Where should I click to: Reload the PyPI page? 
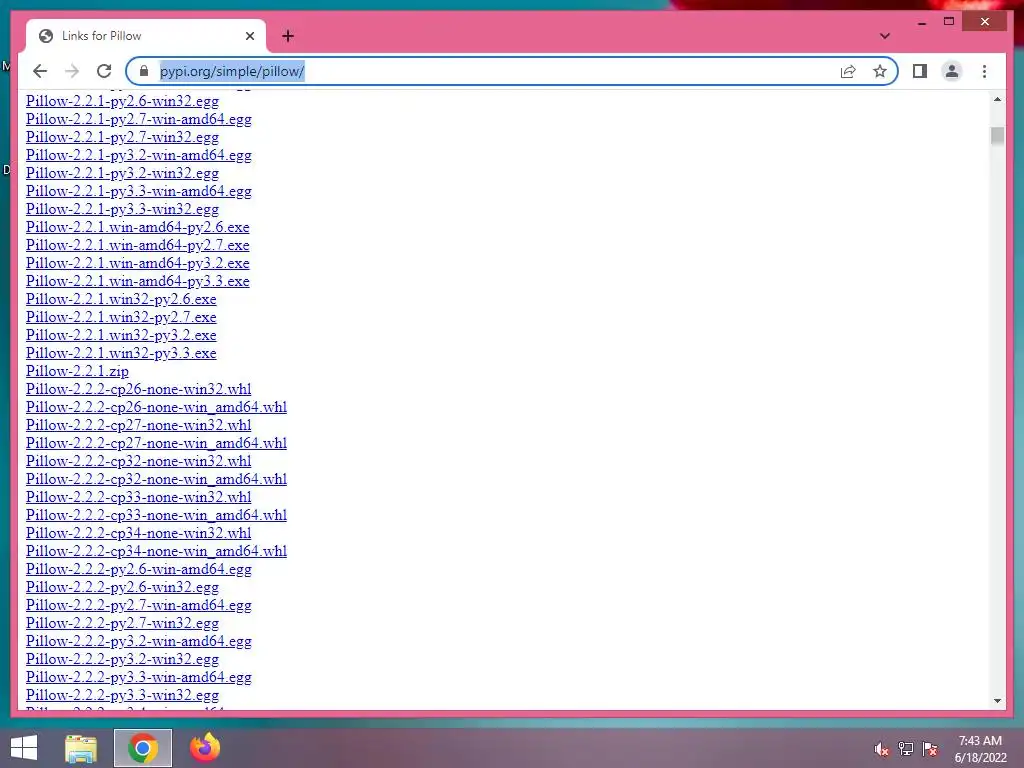pyautogui.click(x=104, y=71)
